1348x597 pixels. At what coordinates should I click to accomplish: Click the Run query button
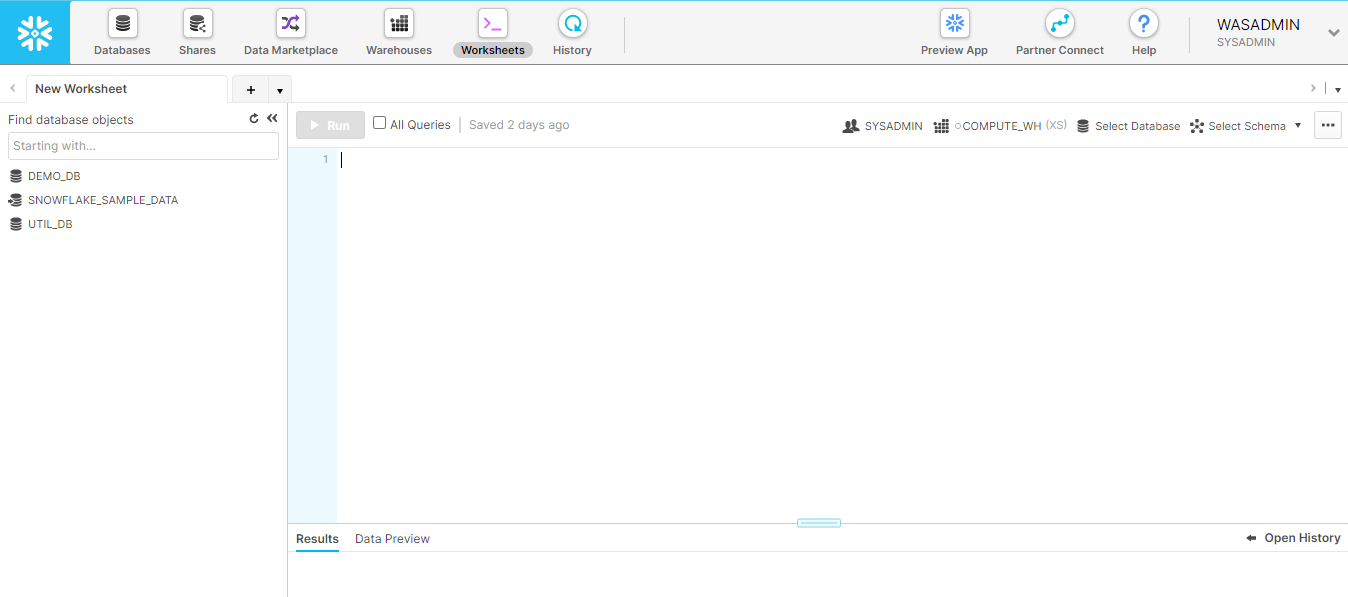[x=330, y=125]
